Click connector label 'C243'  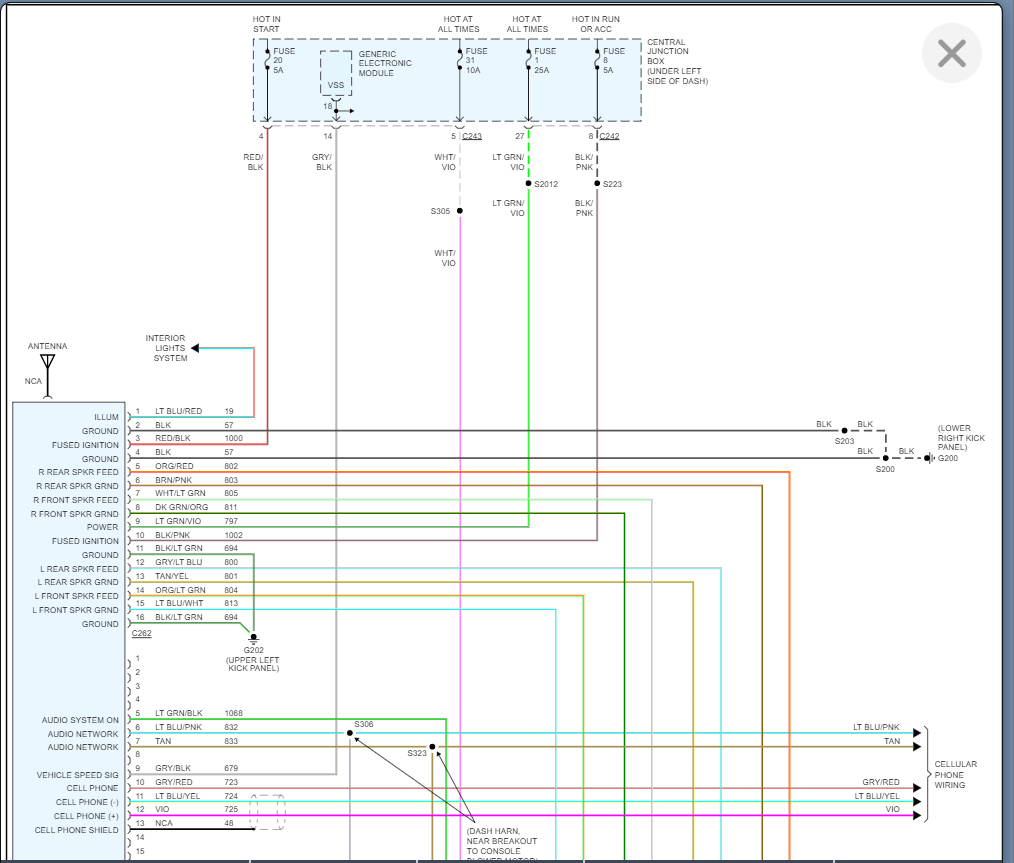click(472, 136)
